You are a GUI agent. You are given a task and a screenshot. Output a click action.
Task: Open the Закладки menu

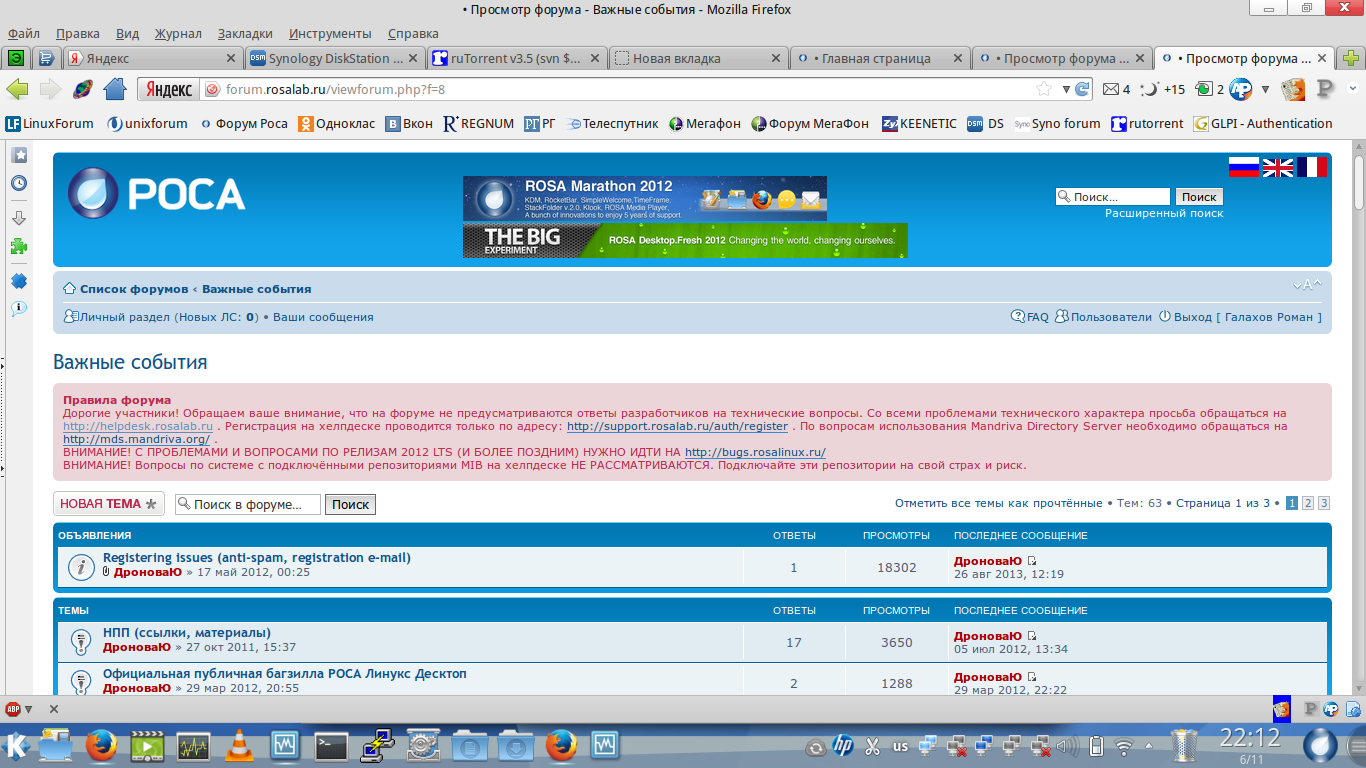245,34
